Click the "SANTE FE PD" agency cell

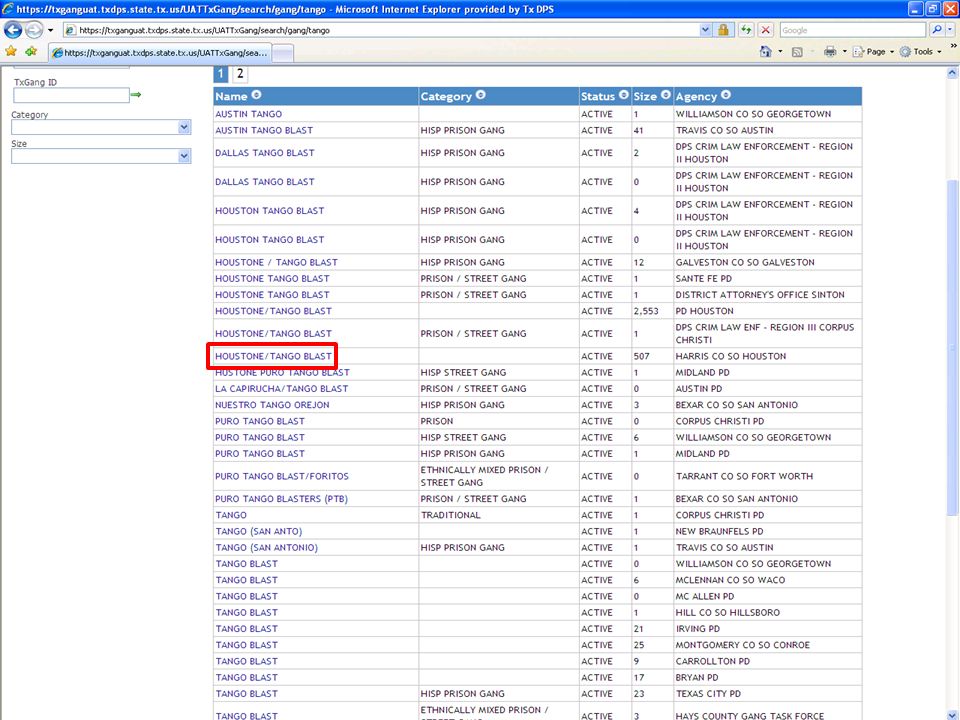pyautogui.click(x=703, y=279)
